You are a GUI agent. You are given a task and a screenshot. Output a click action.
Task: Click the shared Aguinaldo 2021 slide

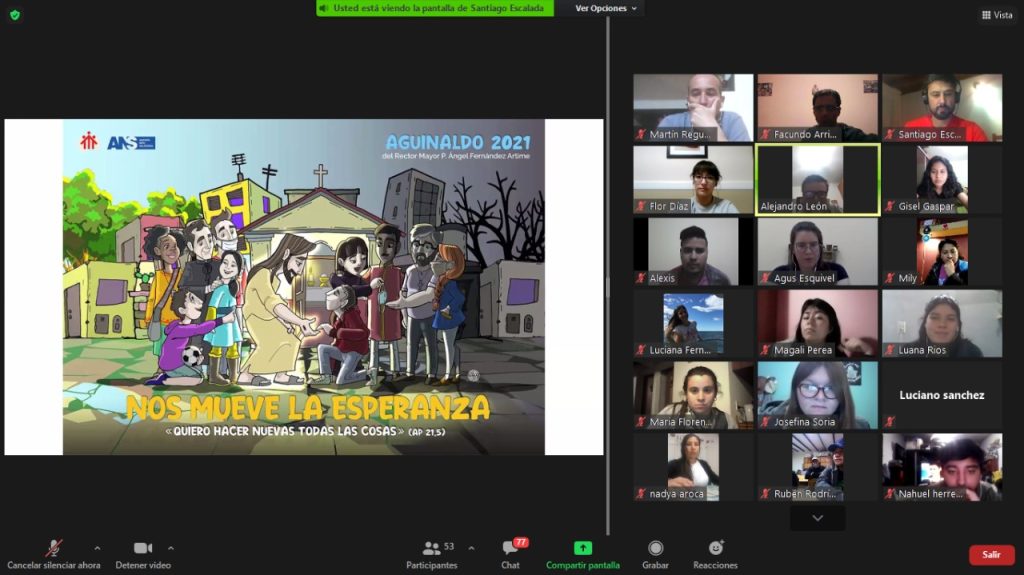pos(304,287)
